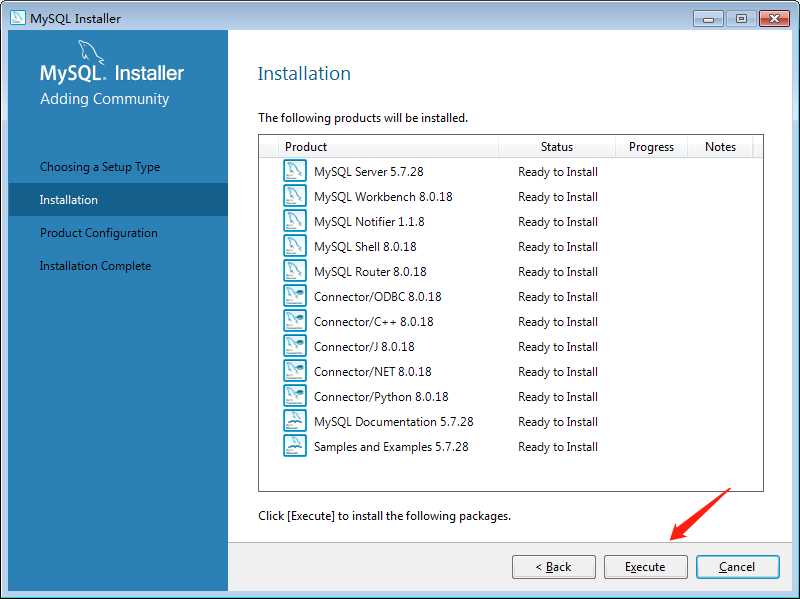Click the Connector/ODBC 8.0.18 icon
This screenshot has width=800, height=599.
(x=295, y=296)
